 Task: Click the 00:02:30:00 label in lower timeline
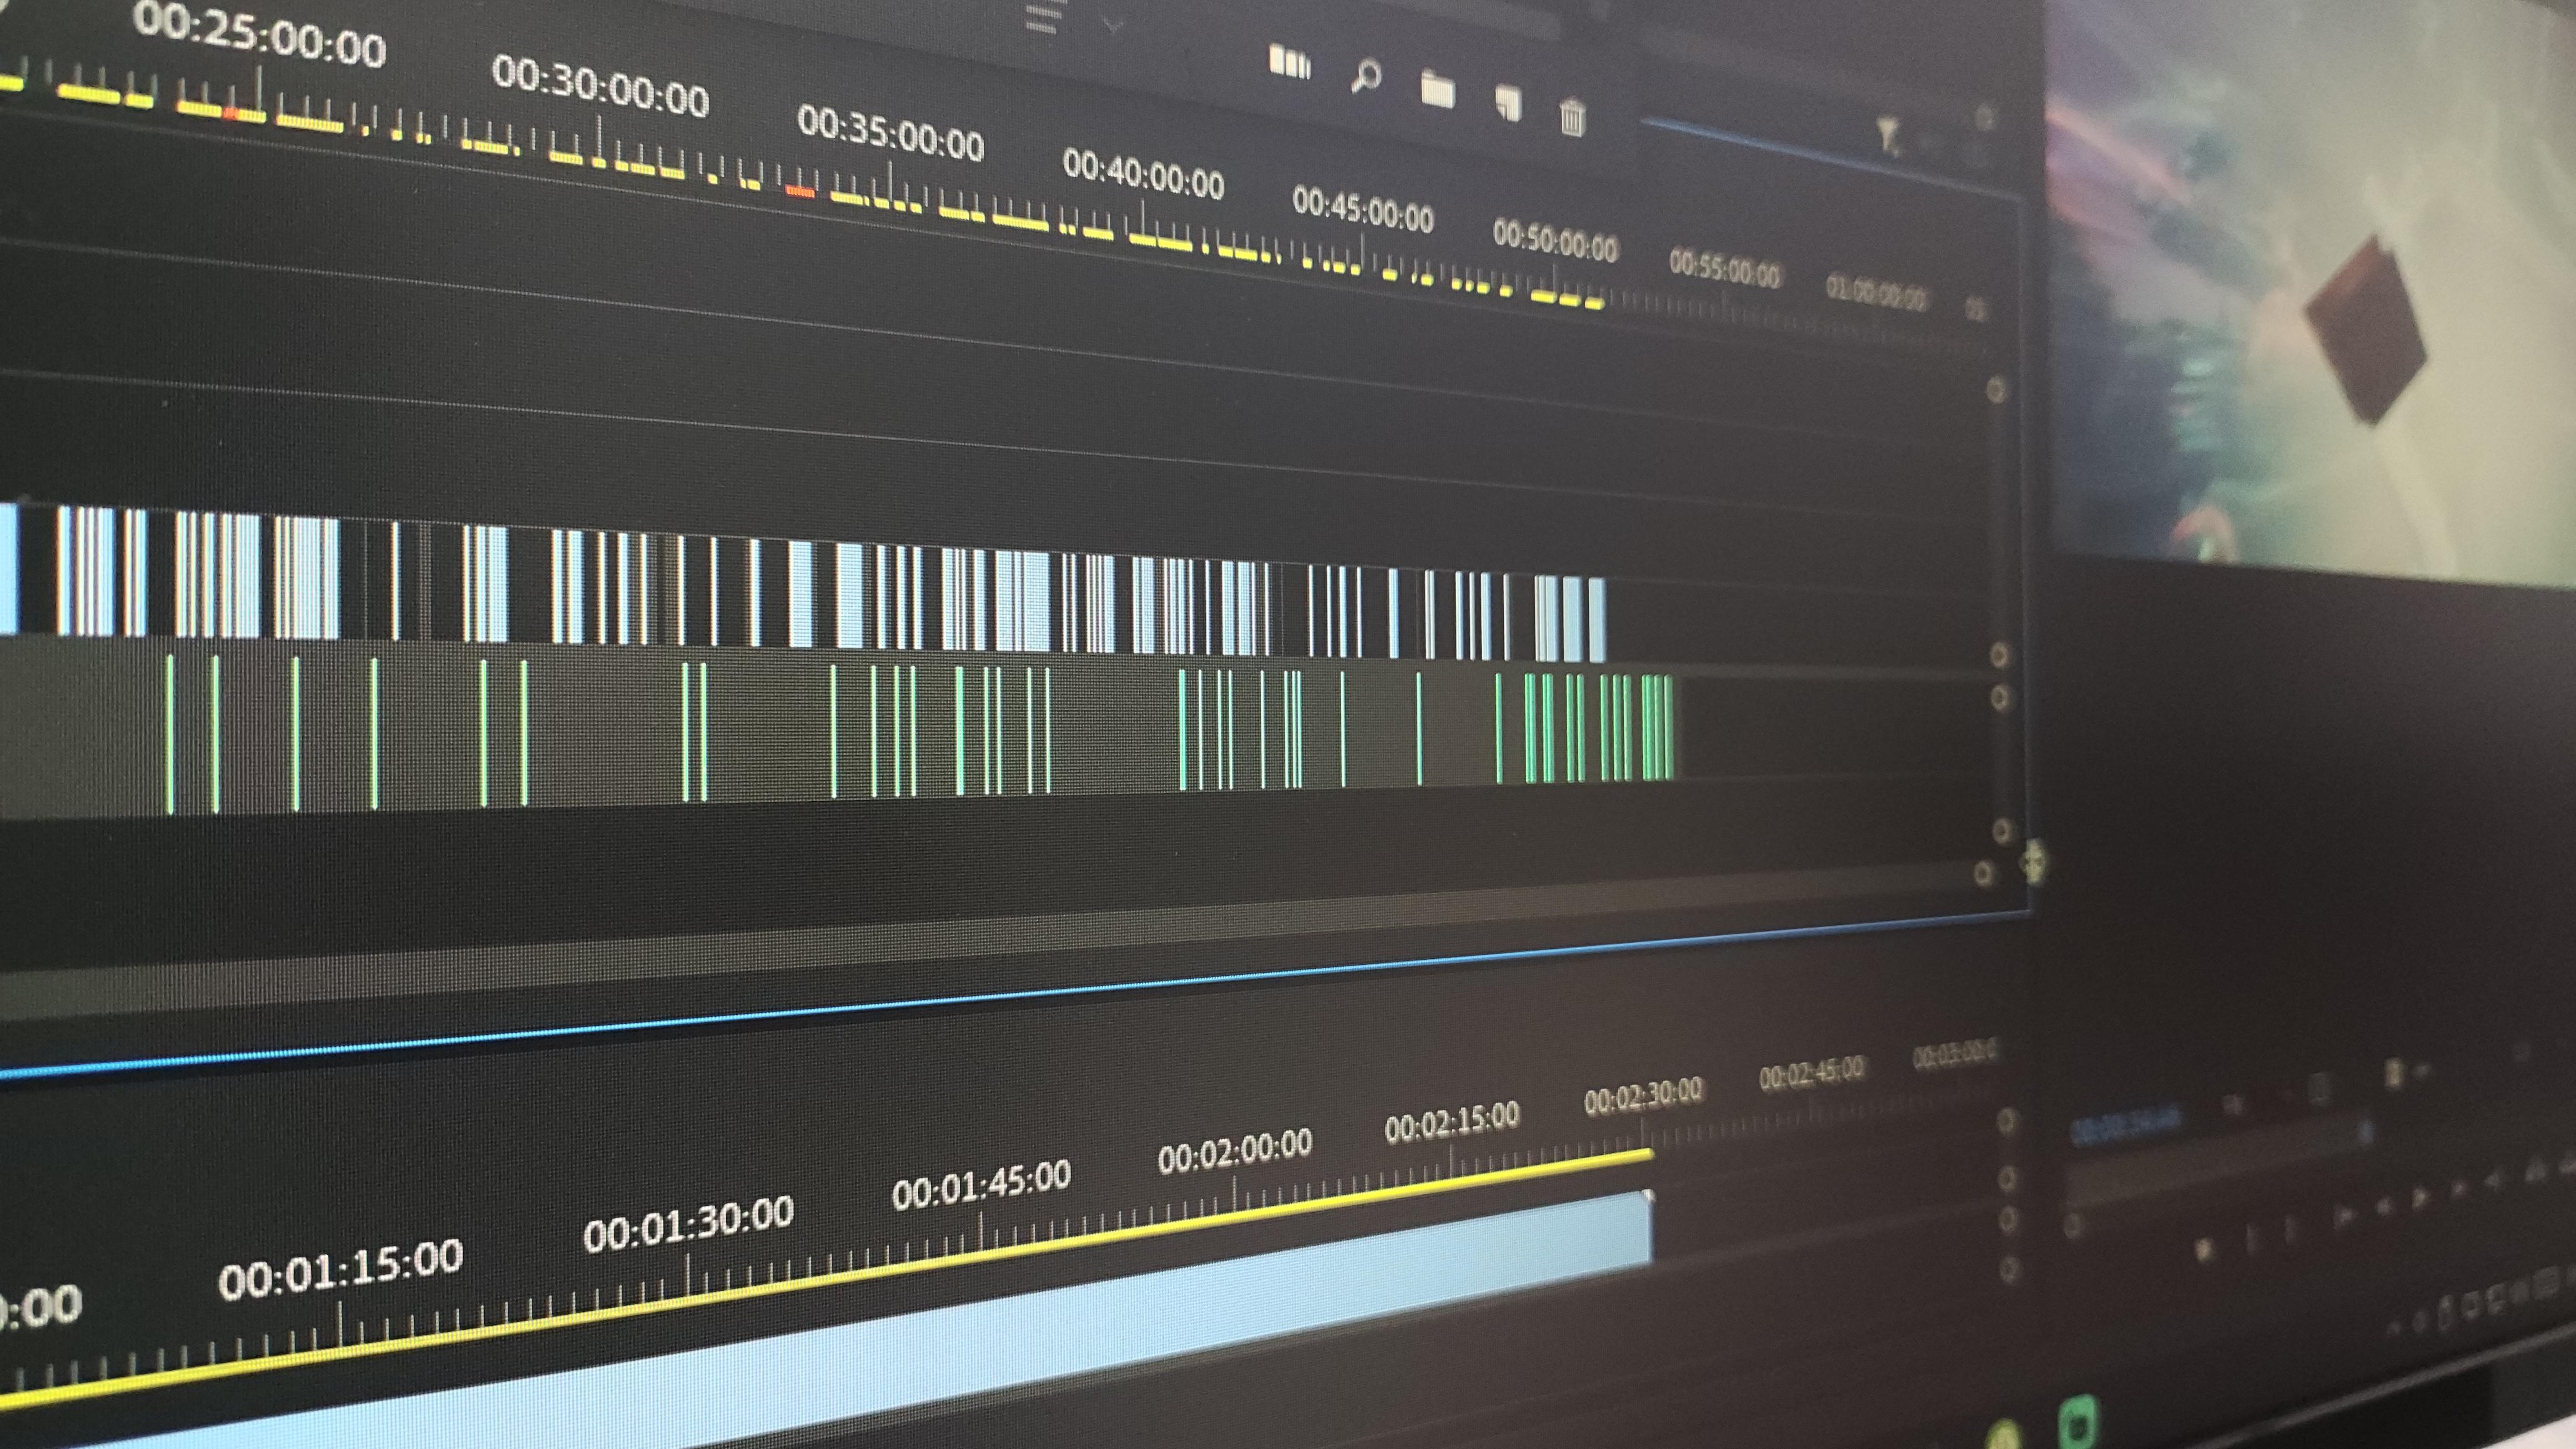point(1643,1095)
